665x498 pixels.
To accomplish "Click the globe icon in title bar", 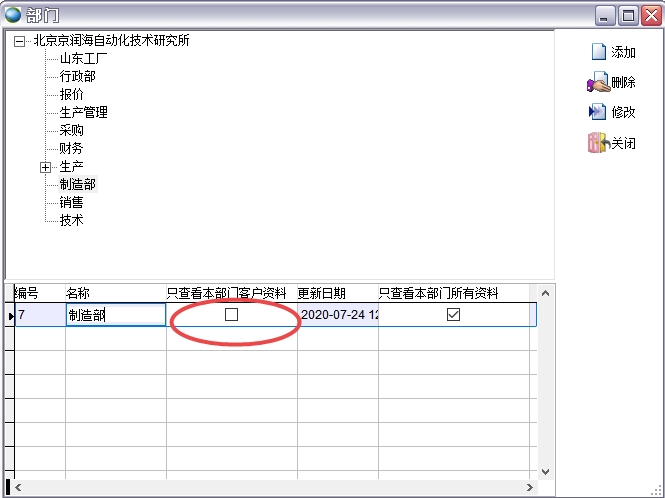I will pos(13,14).
